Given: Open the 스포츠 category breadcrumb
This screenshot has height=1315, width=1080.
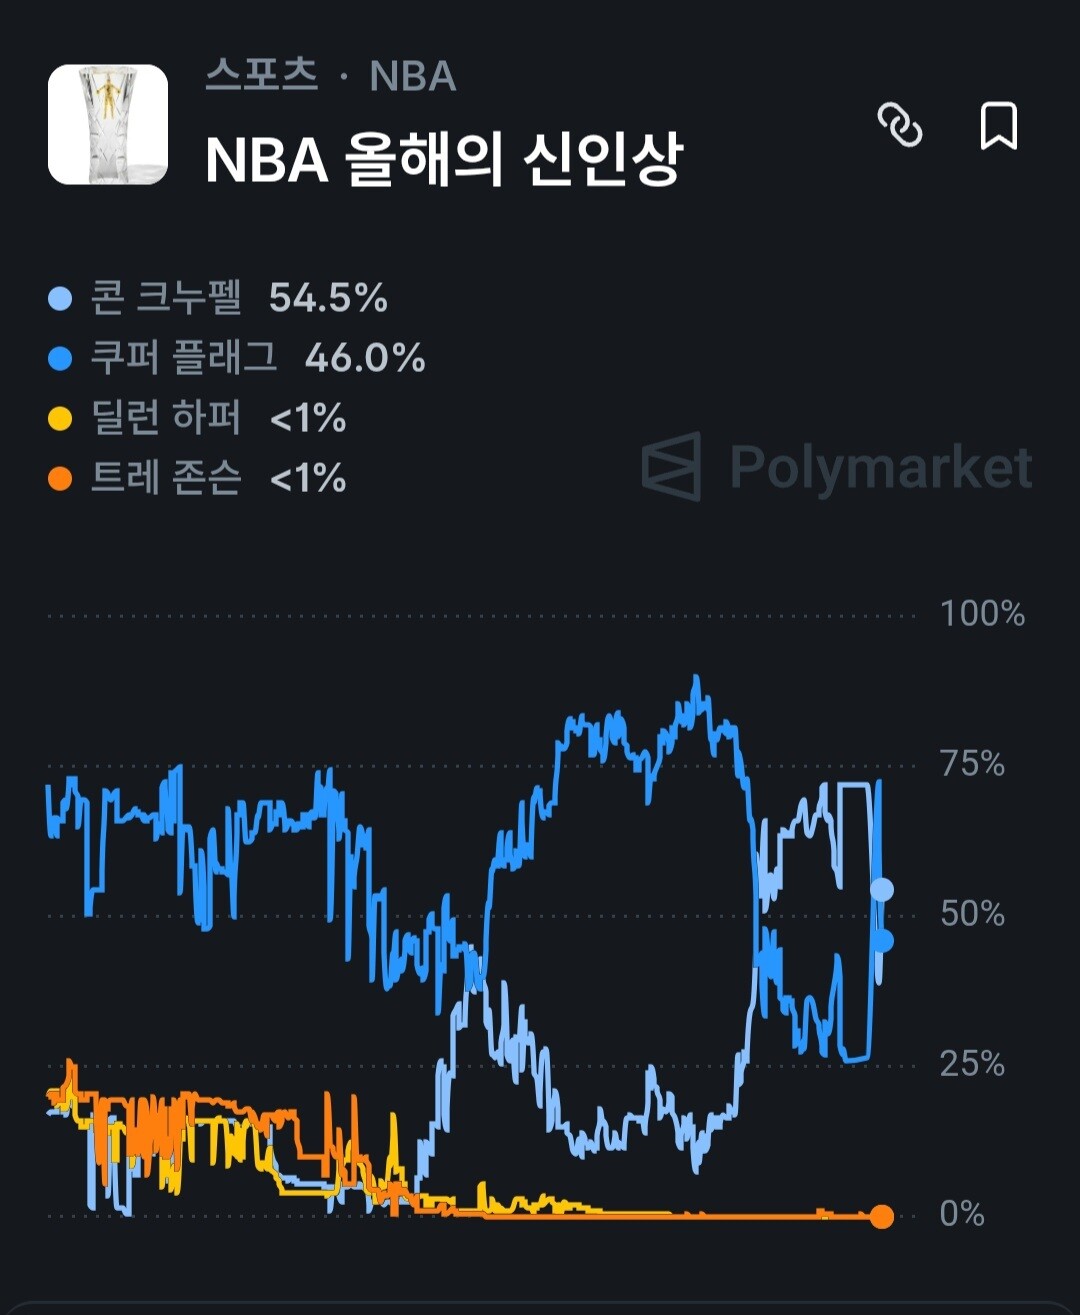Looking at the screenshot, I should pyautogui.click(x=261, y=76).
